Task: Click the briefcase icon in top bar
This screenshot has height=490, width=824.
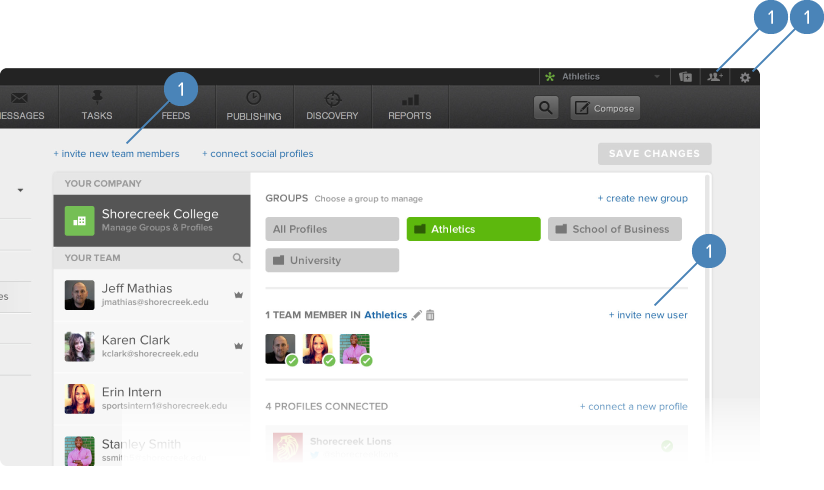Action: 685,77
